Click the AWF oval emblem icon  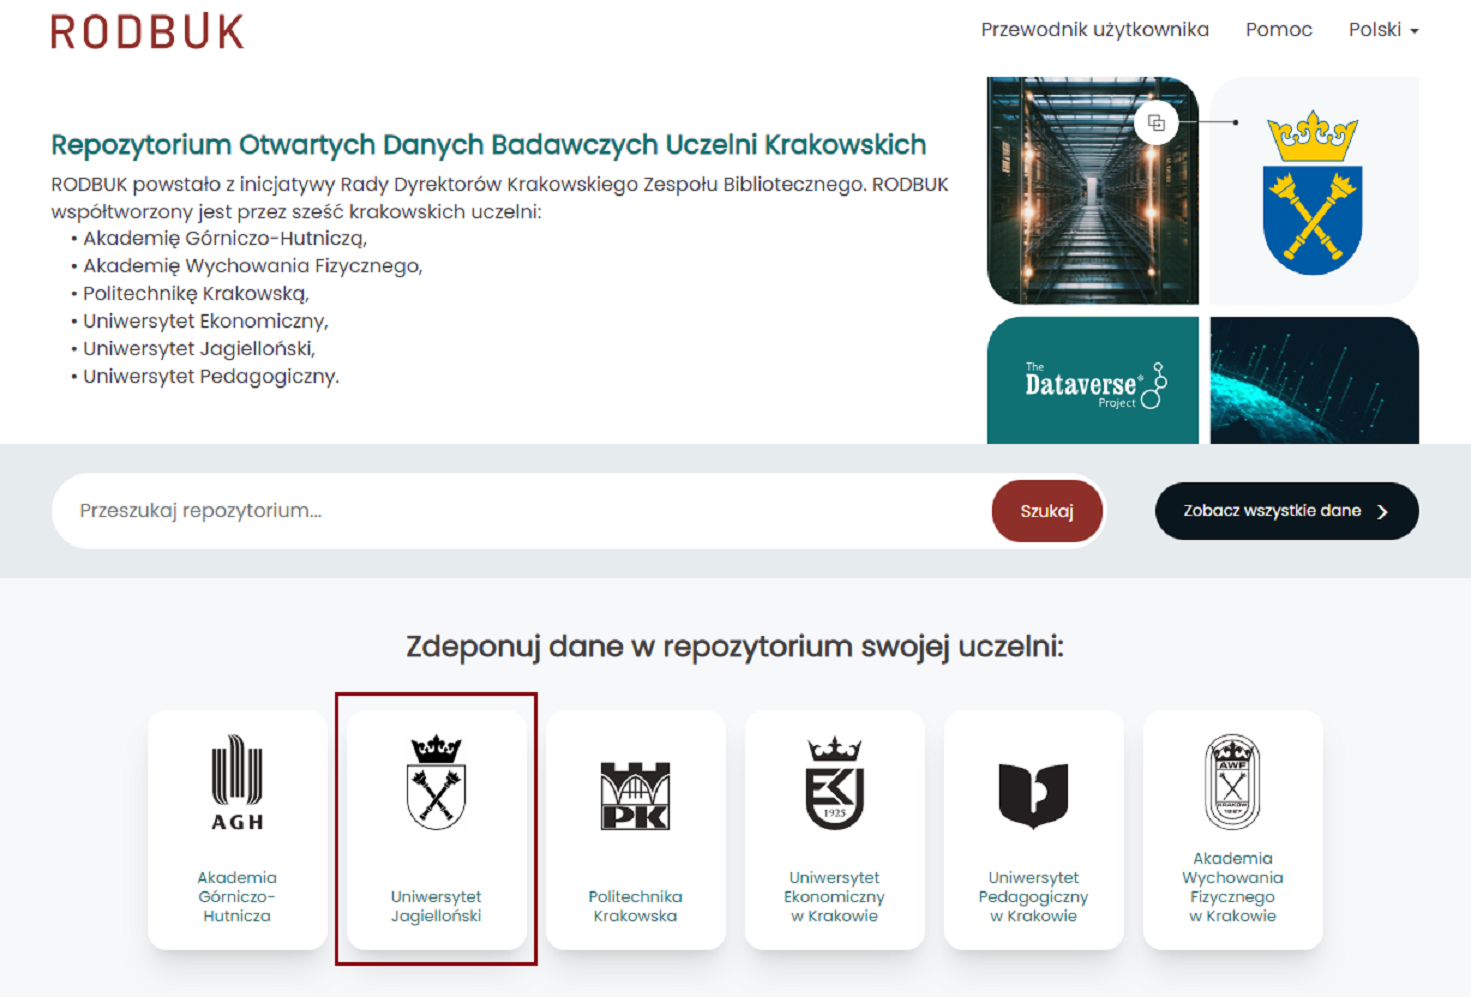(1232, 782)
